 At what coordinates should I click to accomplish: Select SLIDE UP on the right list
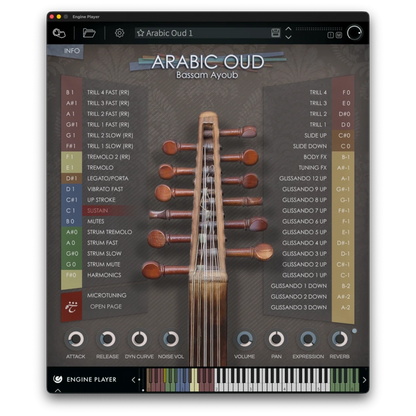click(x=315, y=135)
